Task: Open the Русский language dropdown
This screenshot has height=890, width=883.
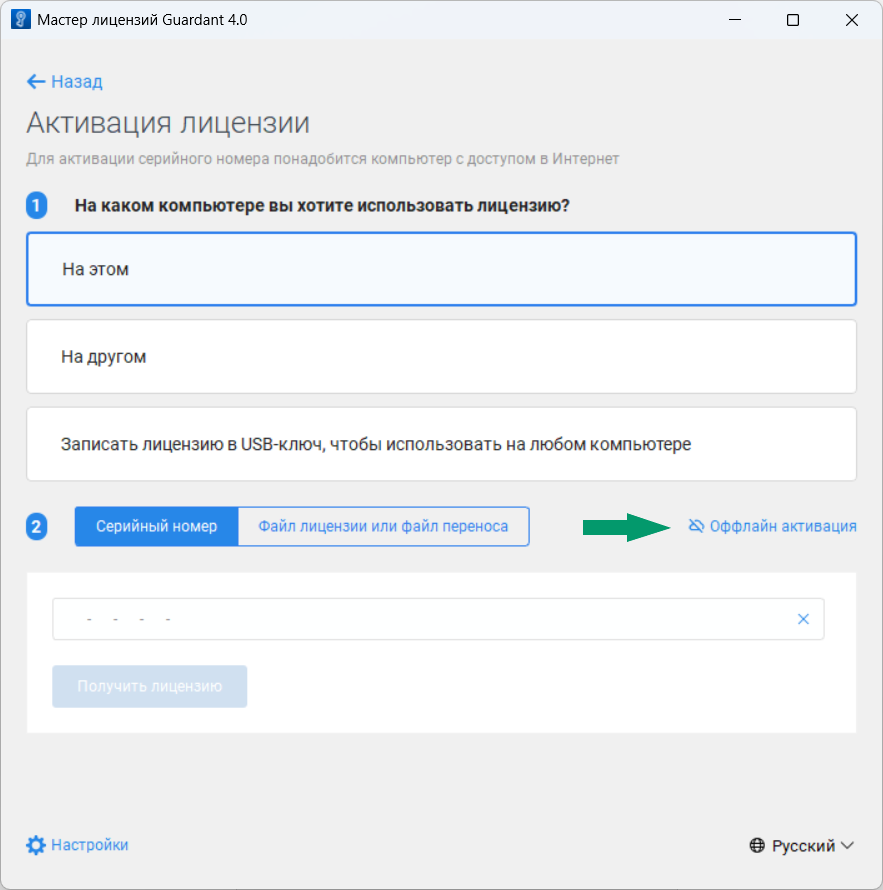Action: point(803,846)
